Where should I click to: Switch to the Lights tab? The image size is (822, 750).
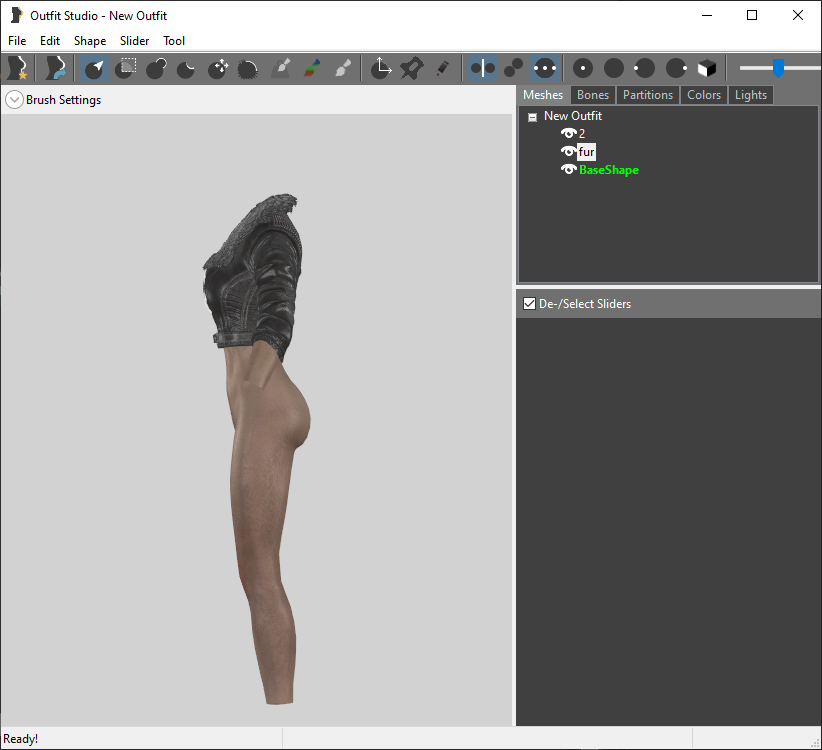pos(751,95)
